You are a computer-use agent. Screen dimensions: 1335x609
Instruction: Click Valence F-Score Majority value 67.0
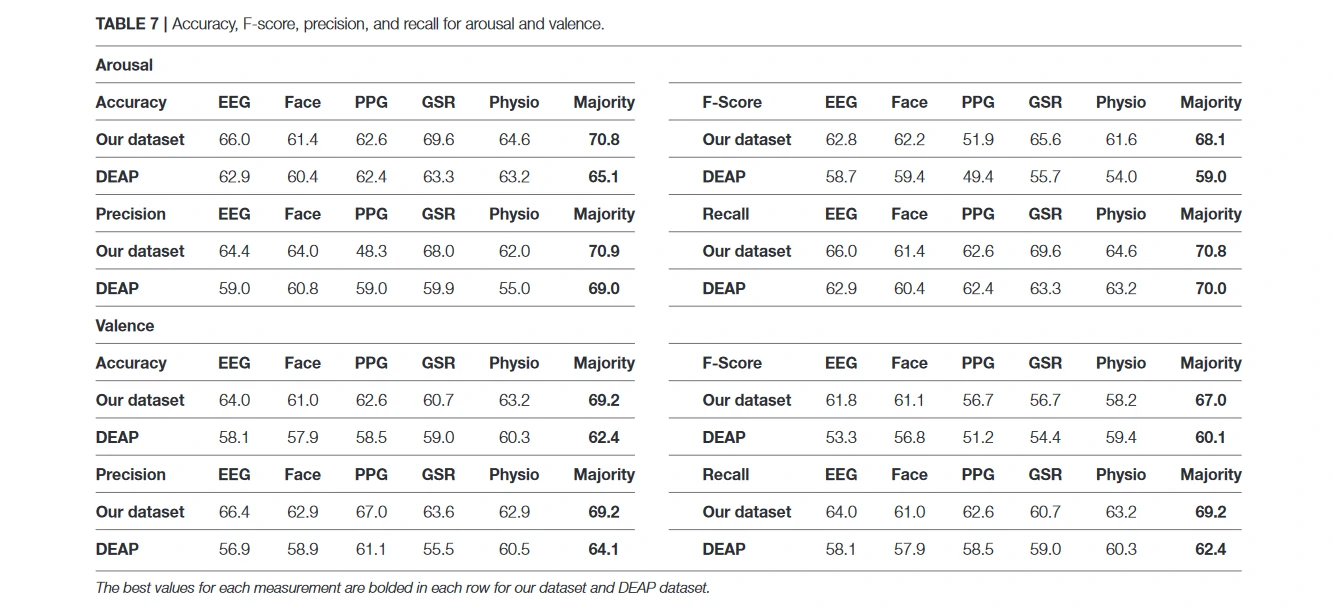pos(1210,400)
